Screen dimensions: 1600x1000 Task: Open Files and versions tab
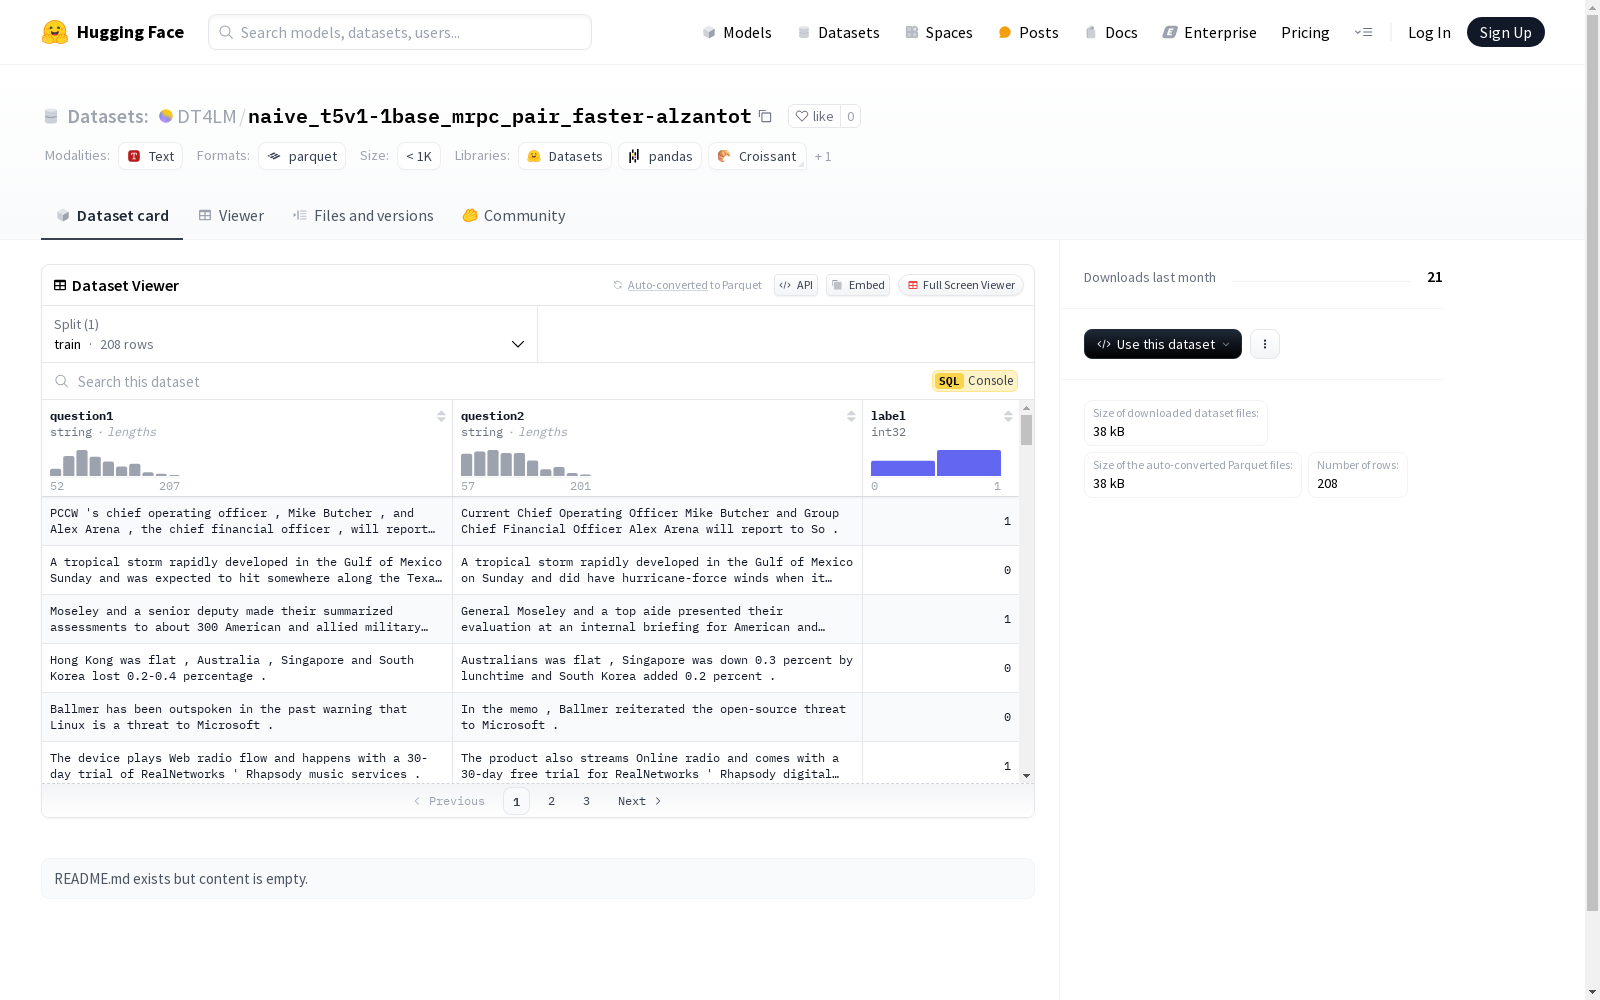point(363,216)
